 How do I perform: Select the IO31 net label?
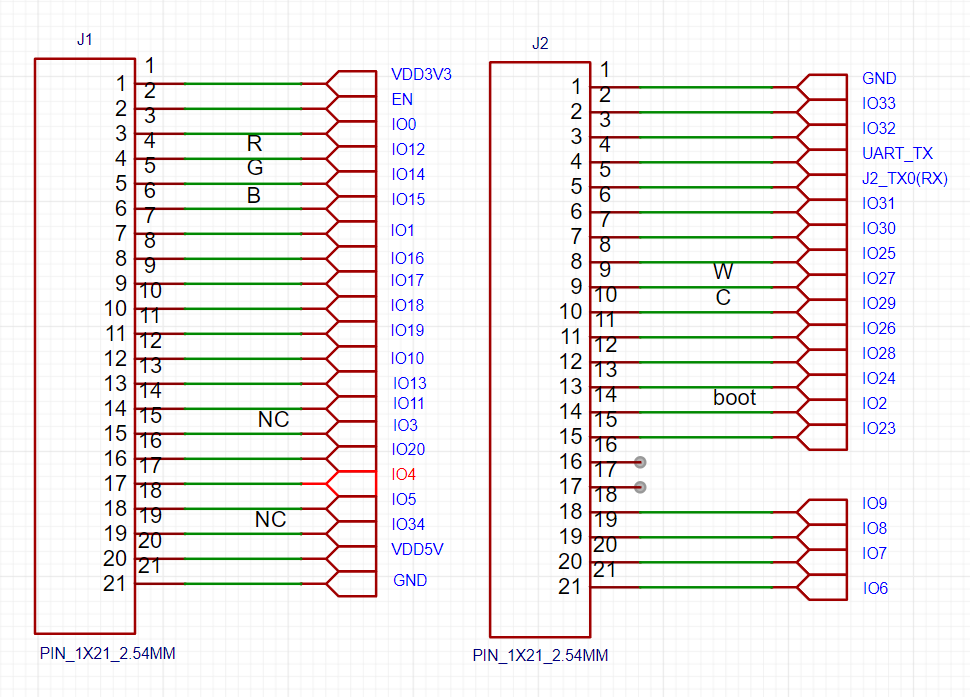(878, 203)
